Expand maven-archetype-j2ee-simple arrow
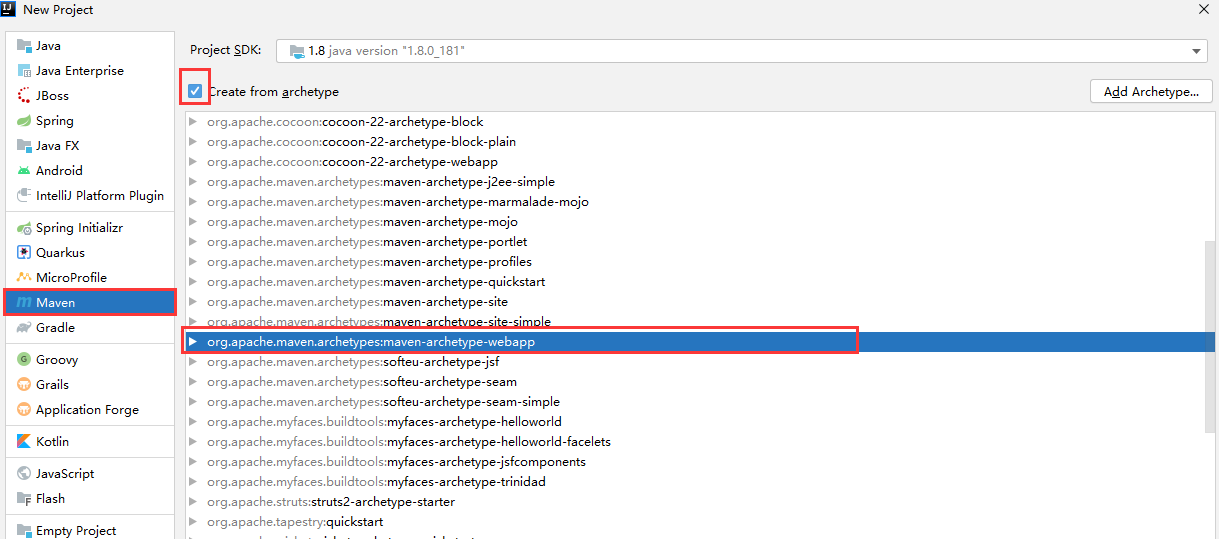The height and width of the screenshot is (539, 1219). click(193, 182)
